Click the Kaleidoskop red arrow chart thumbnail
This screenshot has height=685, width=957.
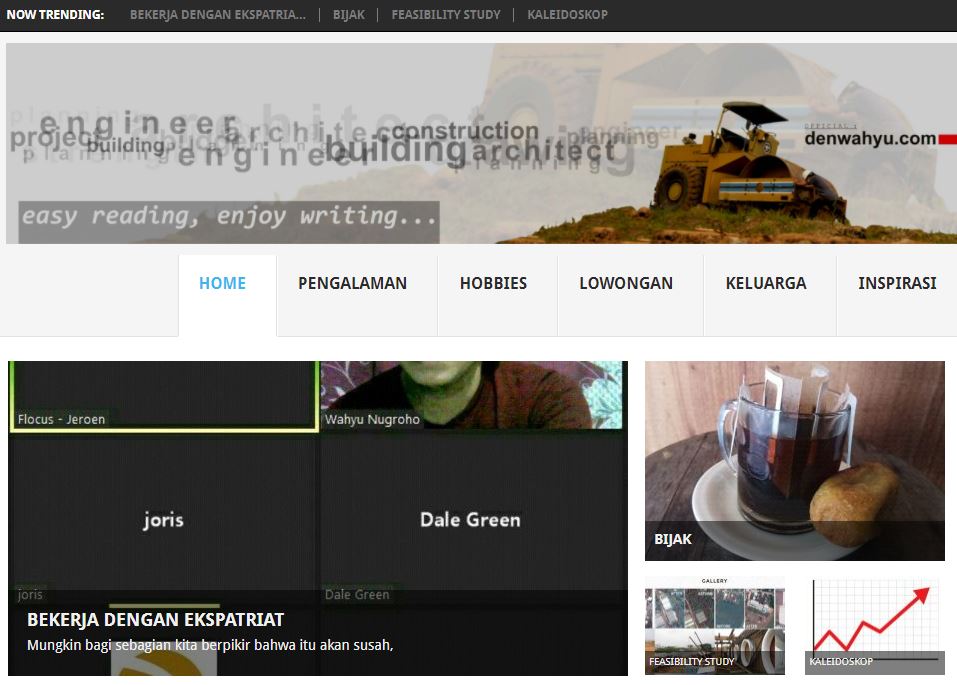(x=874, y=620)
